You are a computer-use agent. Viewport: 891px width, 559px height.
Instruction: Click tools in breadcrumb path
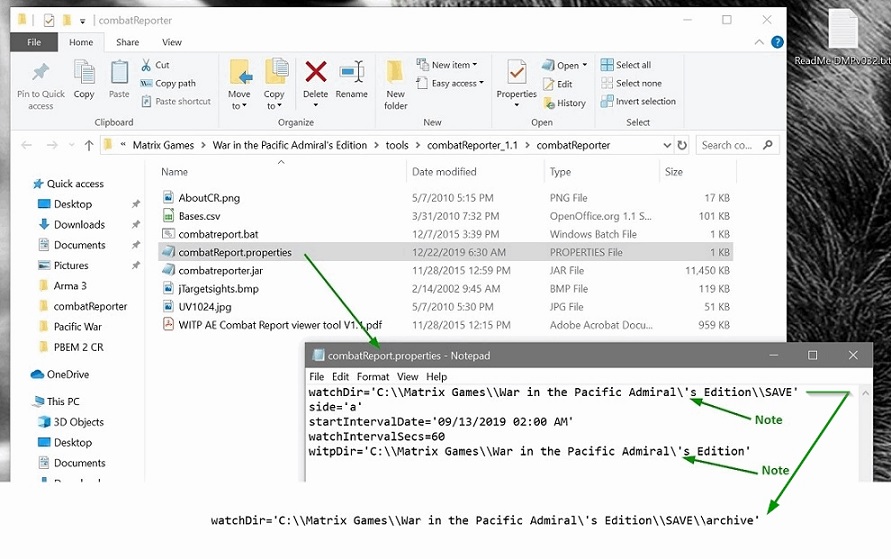tap(397, 145)
